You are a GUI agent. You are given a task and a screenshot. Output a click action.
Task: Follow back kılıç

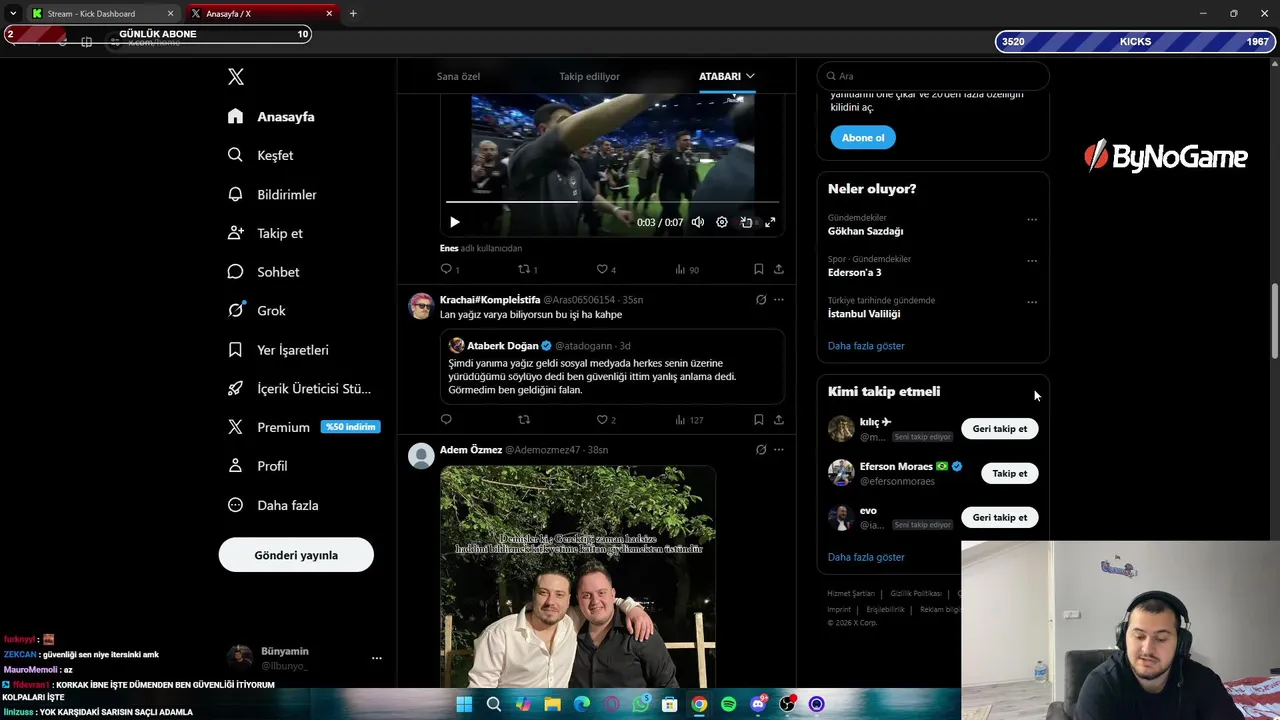(x=1000, y=429)
